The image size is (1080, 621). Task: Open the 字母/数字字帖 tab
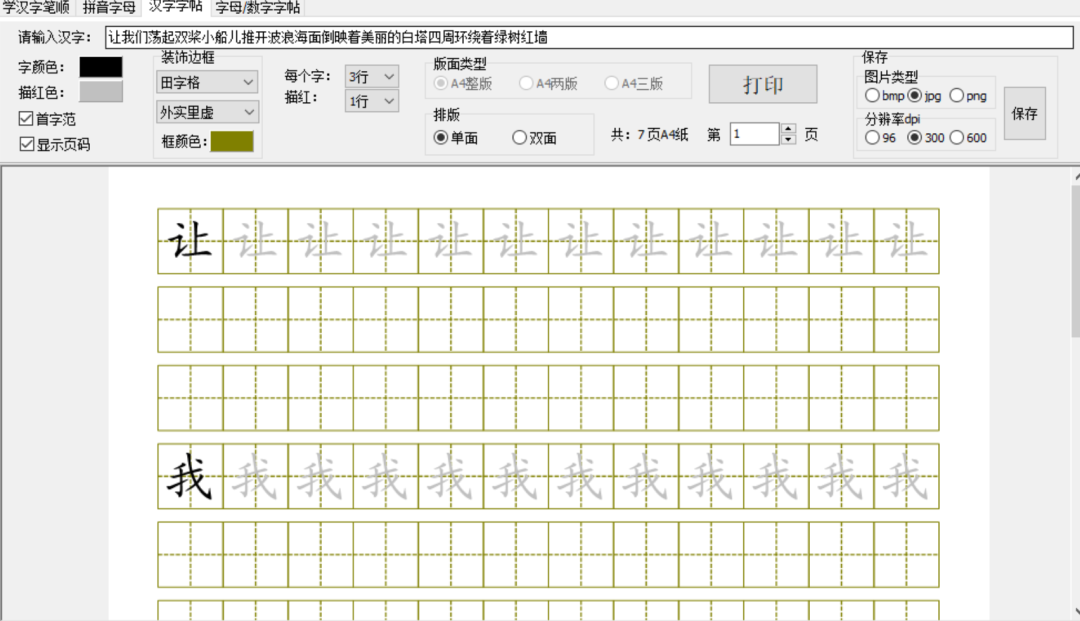pos(258,8)
